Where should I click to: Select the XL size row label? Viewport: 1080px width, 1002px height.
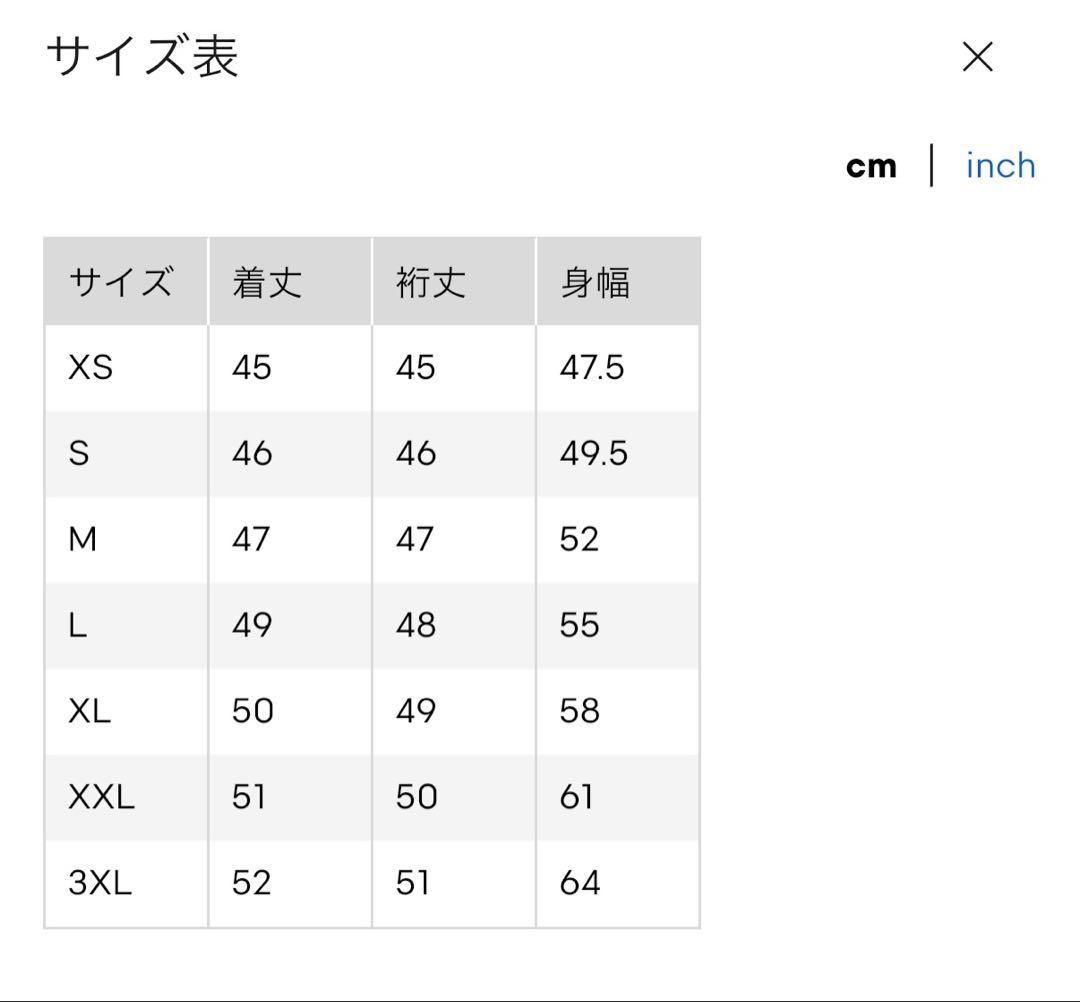click(x=90, y=711)
